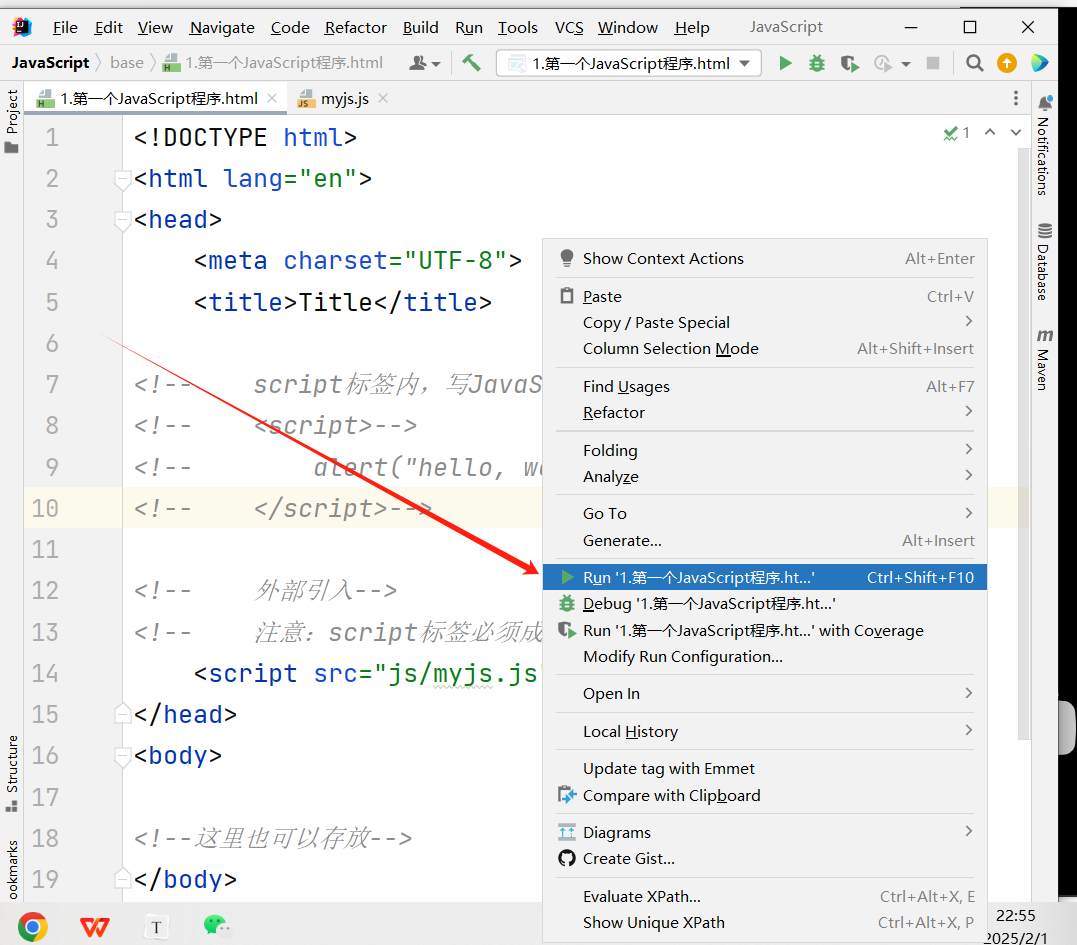This screenshot has width=1077, height=945.
Task: Click the Profiler run icon in toolbar
Action: (883, 64)
